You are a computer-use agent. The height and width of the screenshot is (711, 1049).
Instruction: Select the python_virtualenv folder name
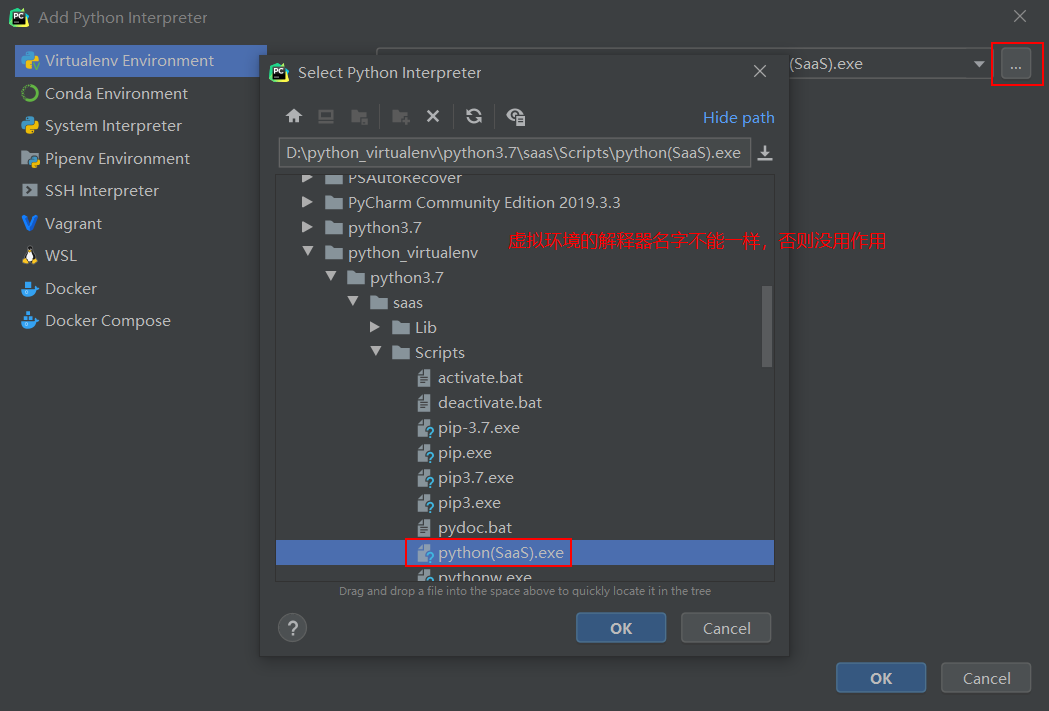(413, 253)
